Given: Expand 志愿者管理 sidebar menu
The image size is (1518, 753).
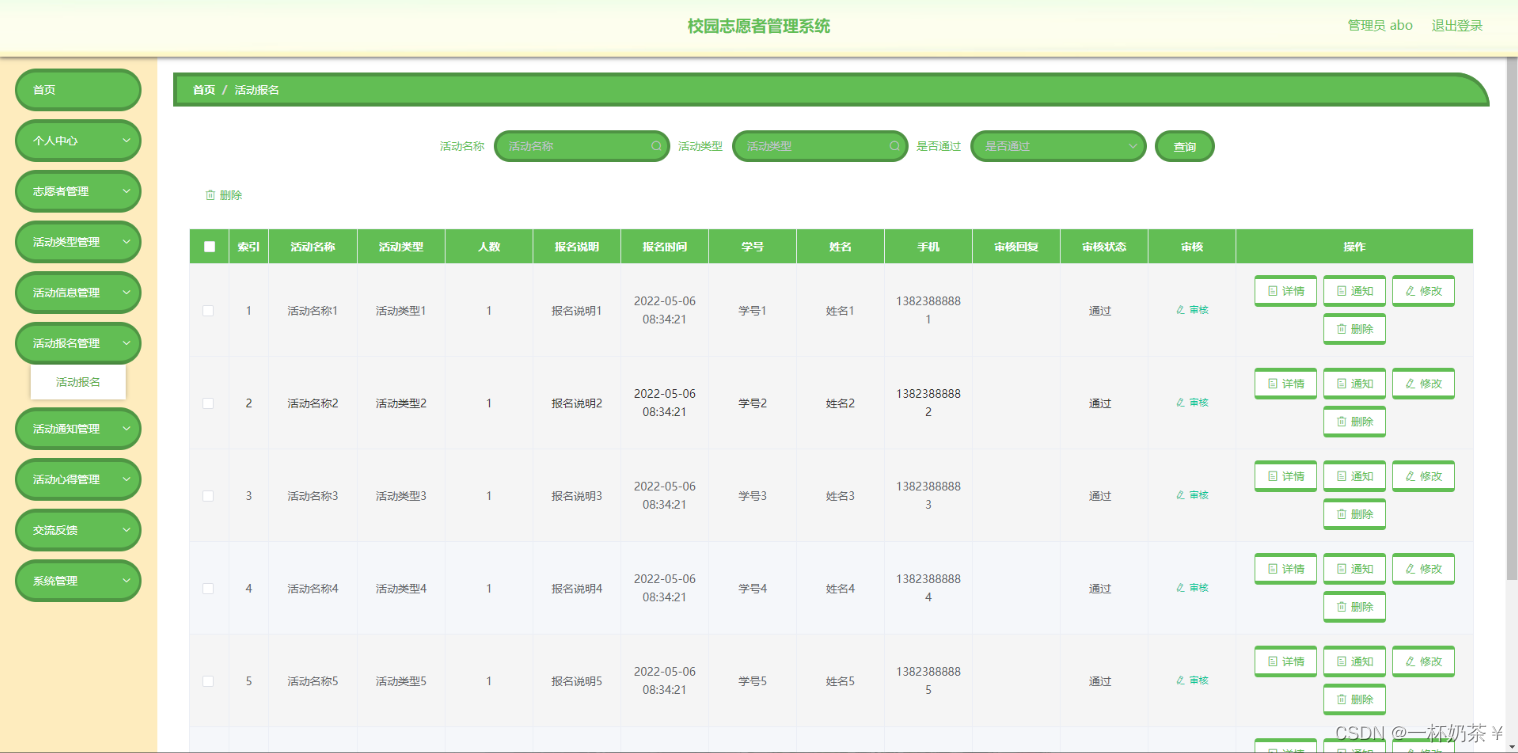Looking at the screenshot, I should pos(78,191).
